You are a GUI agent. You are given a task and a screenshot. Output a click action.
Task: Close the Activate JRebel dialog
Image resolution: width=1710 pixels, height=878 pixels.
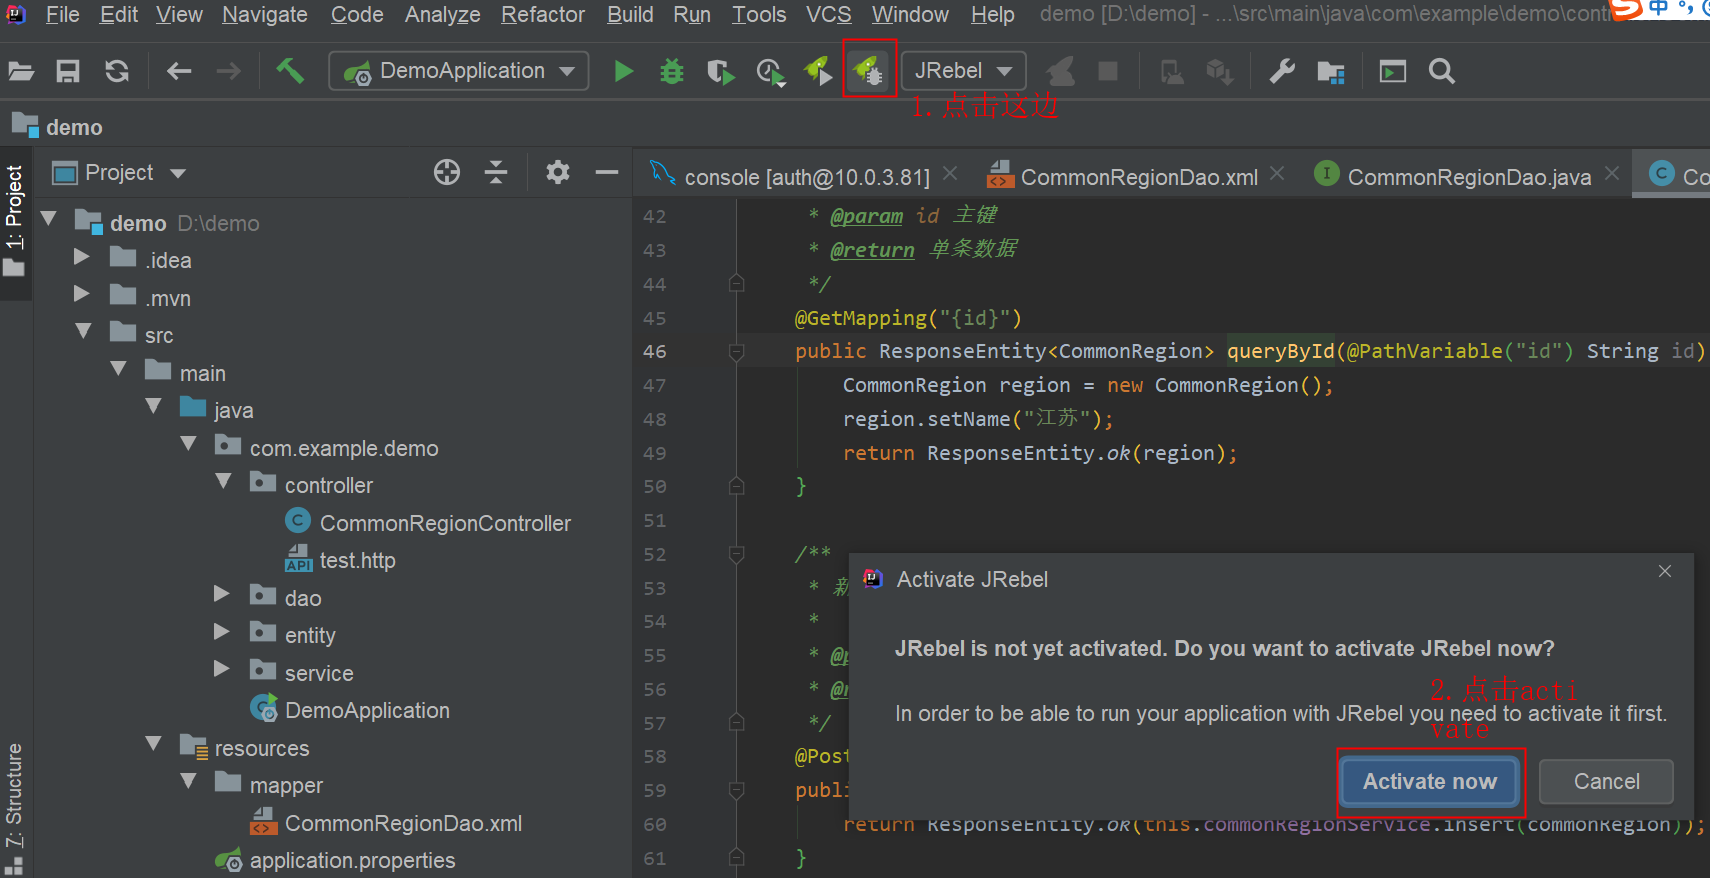1665,571
